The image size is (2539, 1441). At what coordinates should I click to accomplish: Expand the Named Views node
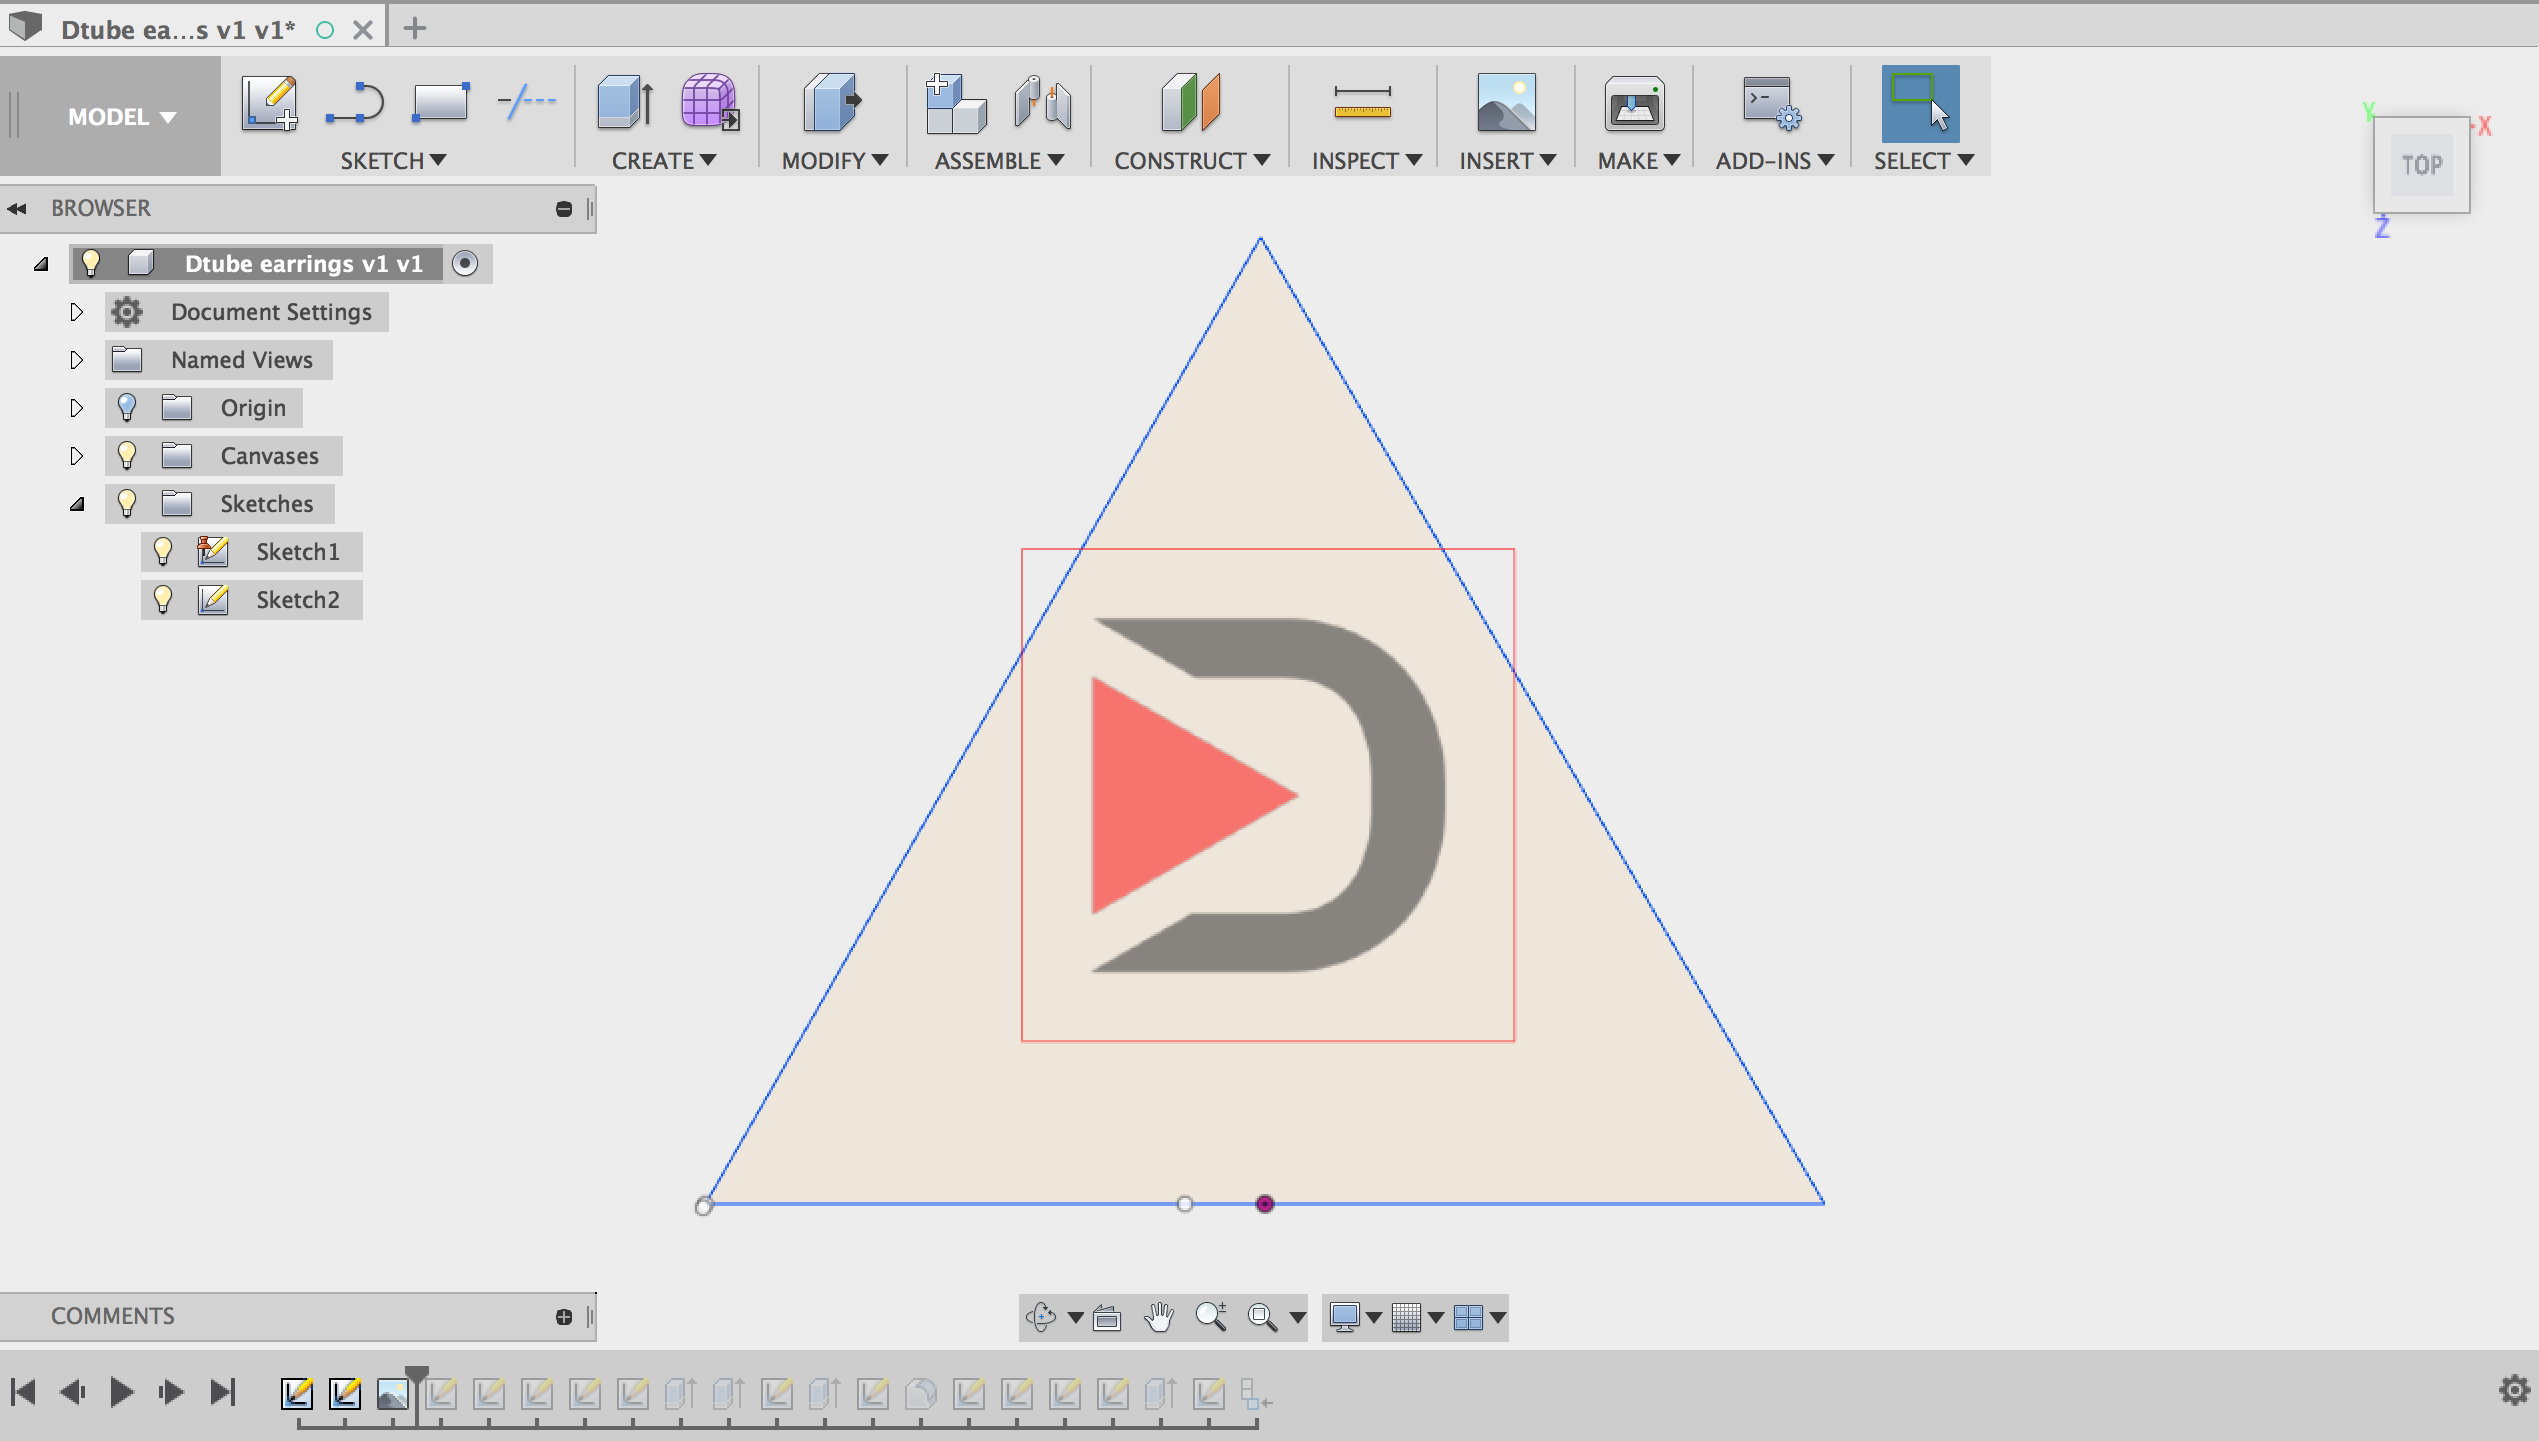[76, 360]
